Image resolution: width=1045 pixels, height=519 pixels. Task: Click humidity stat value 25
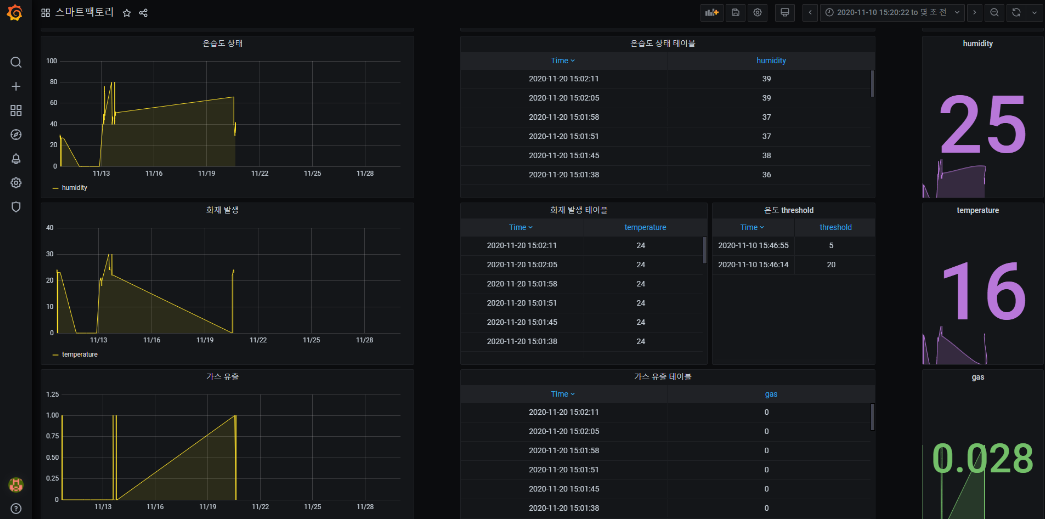pos(982,125)
